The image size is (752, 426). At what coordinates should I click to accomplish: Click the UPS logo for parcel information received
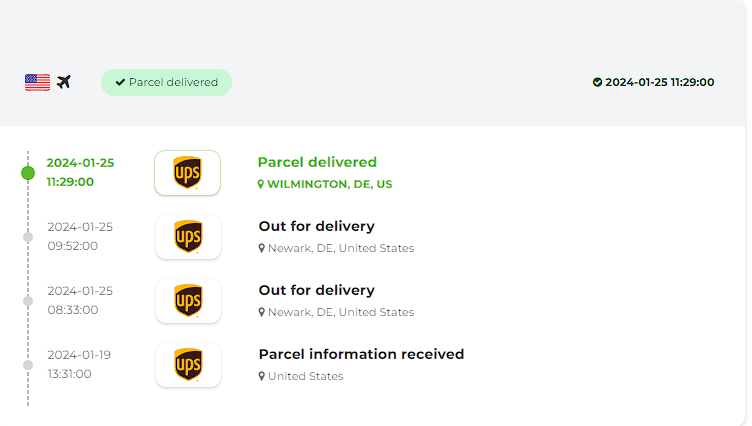pos(188,365)
